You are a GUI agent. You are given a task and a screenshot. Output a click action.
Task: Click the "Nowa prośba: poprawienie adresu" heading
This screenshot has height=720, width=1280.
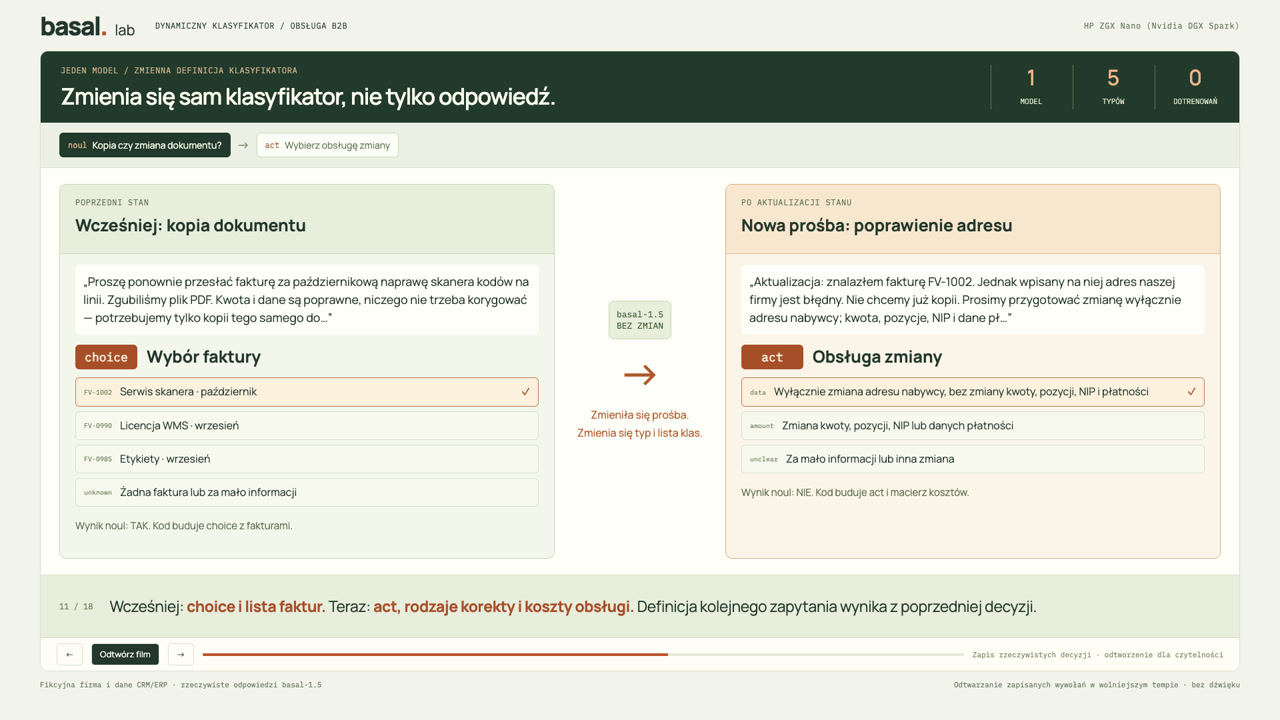coord(876,225)
